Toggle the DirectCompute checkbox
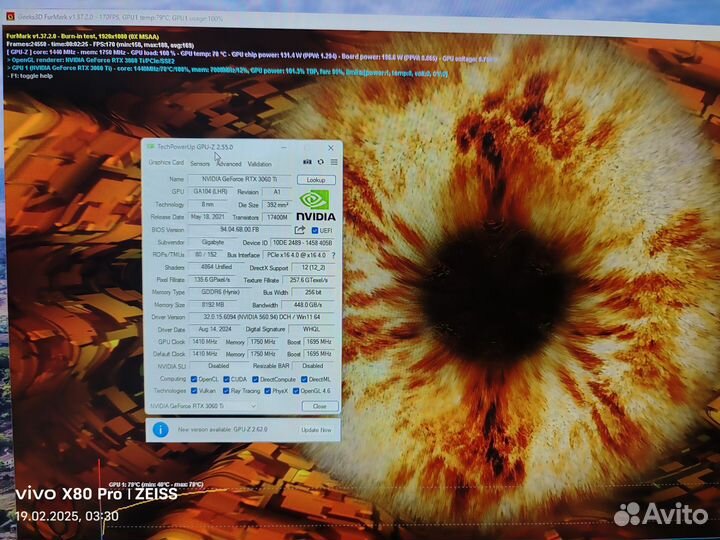The image size is (720, 540). click(255, 379)
